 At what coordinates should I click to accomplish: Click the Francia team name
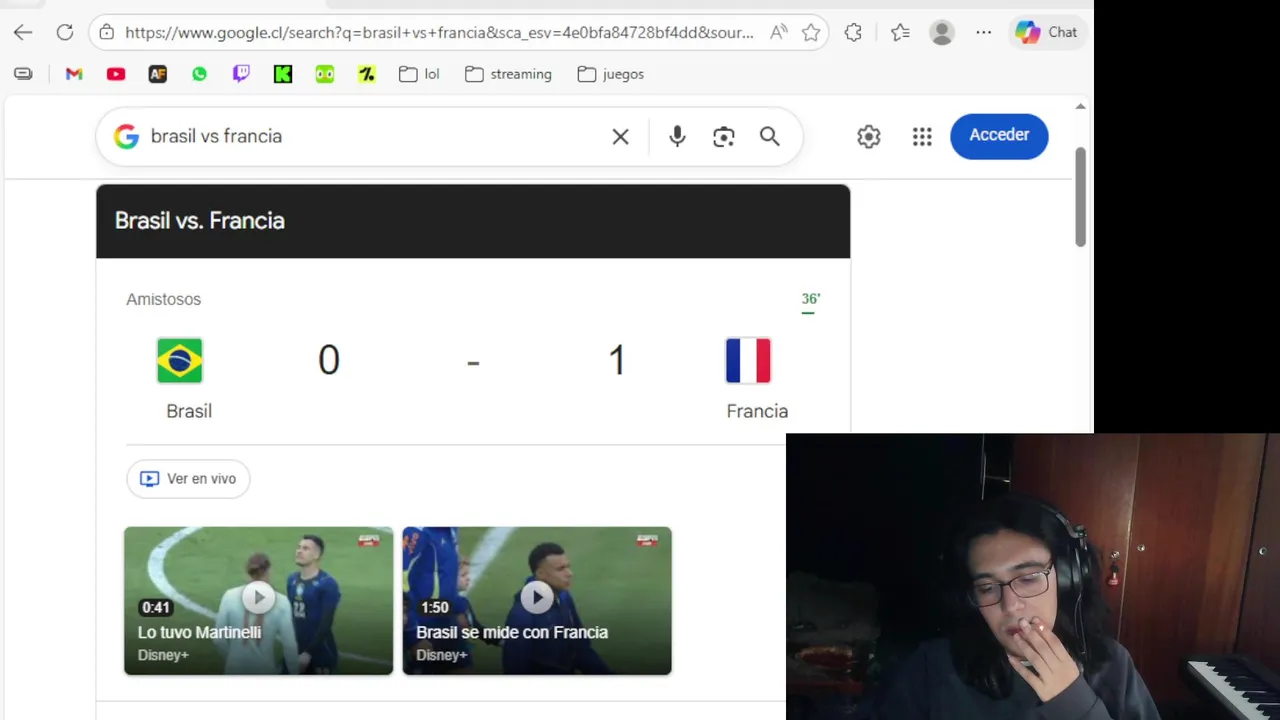(x=757, y=411)
